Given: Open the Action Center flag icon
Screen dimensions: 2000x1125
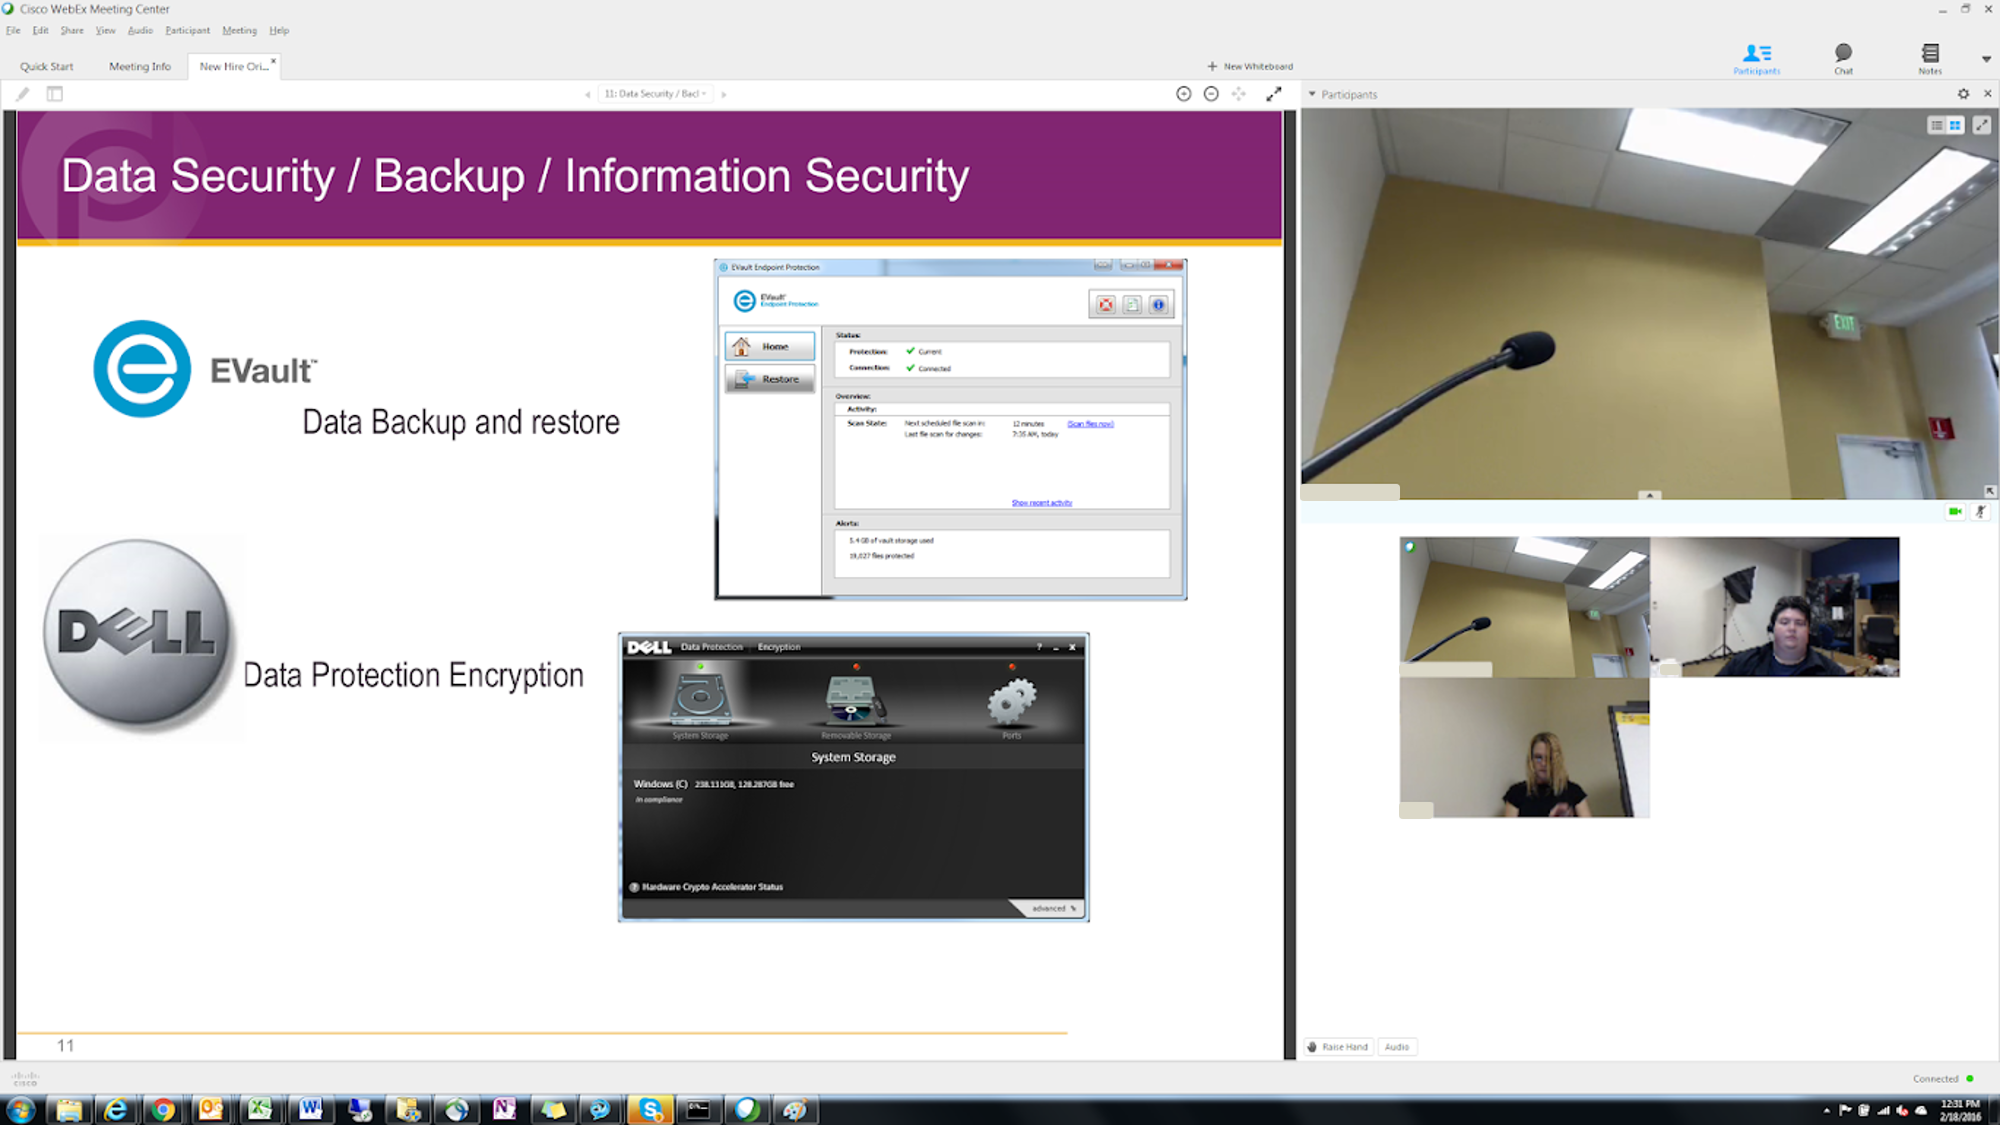Looking at the screenshot, I should pos(1845,1110).
